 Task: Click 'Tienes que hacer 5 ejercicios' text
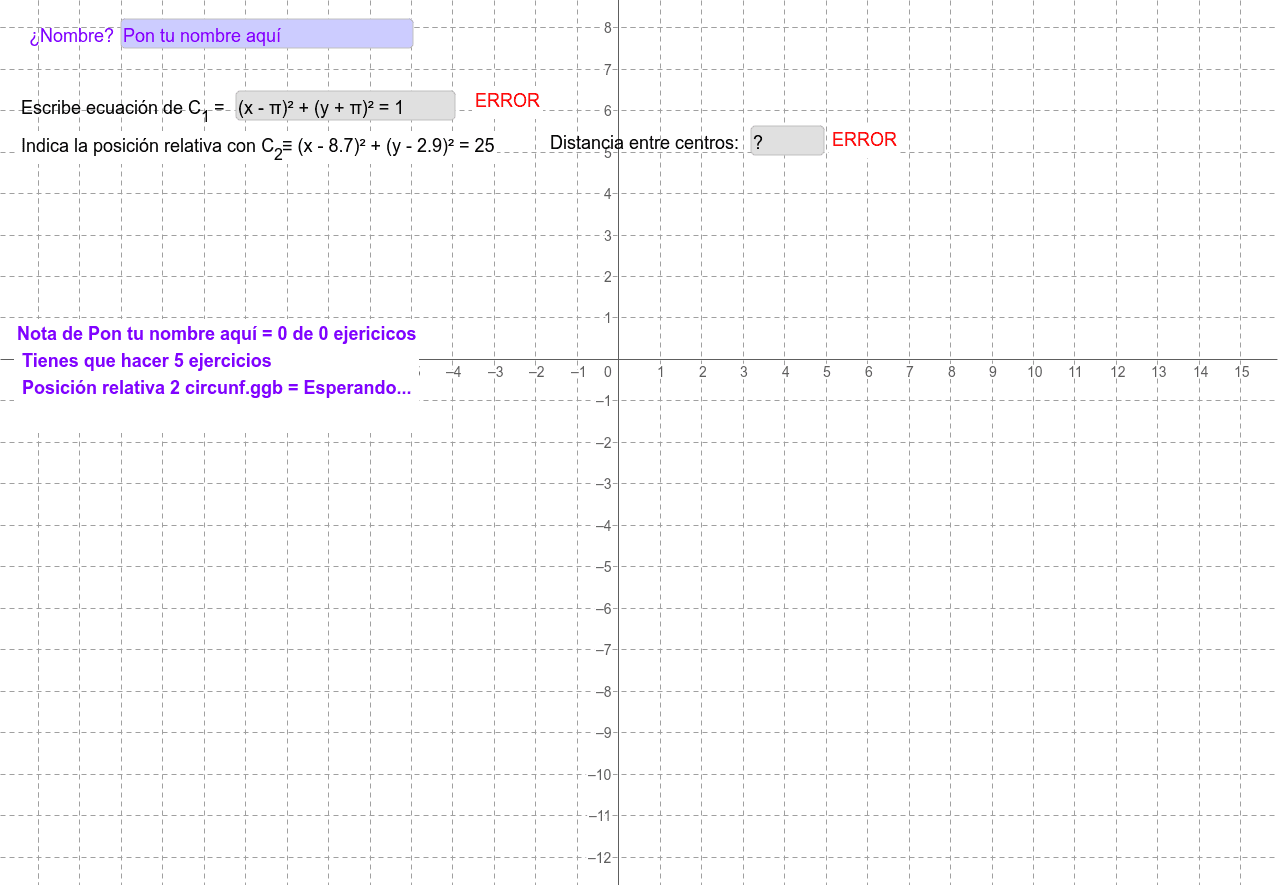tap(146, 361)
